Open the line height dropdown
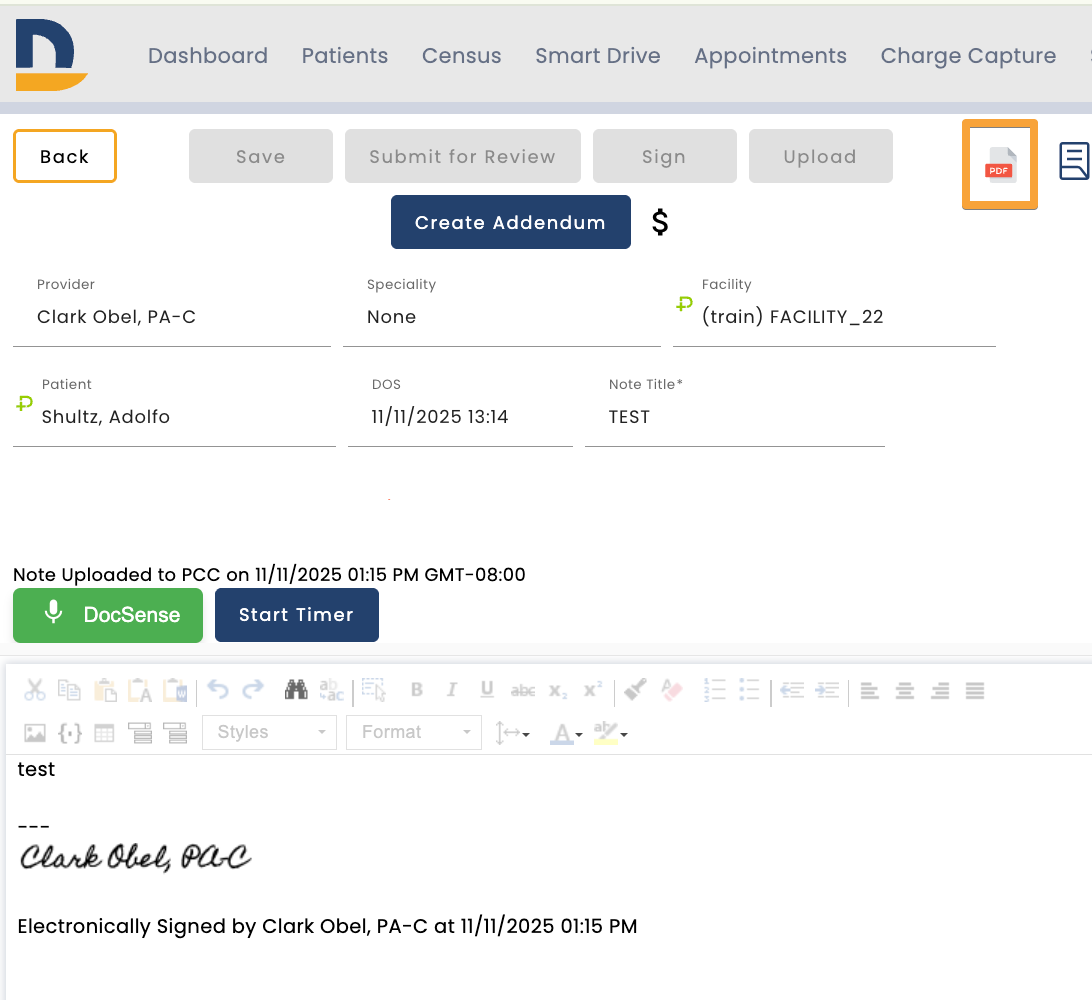 coord(512,733)
